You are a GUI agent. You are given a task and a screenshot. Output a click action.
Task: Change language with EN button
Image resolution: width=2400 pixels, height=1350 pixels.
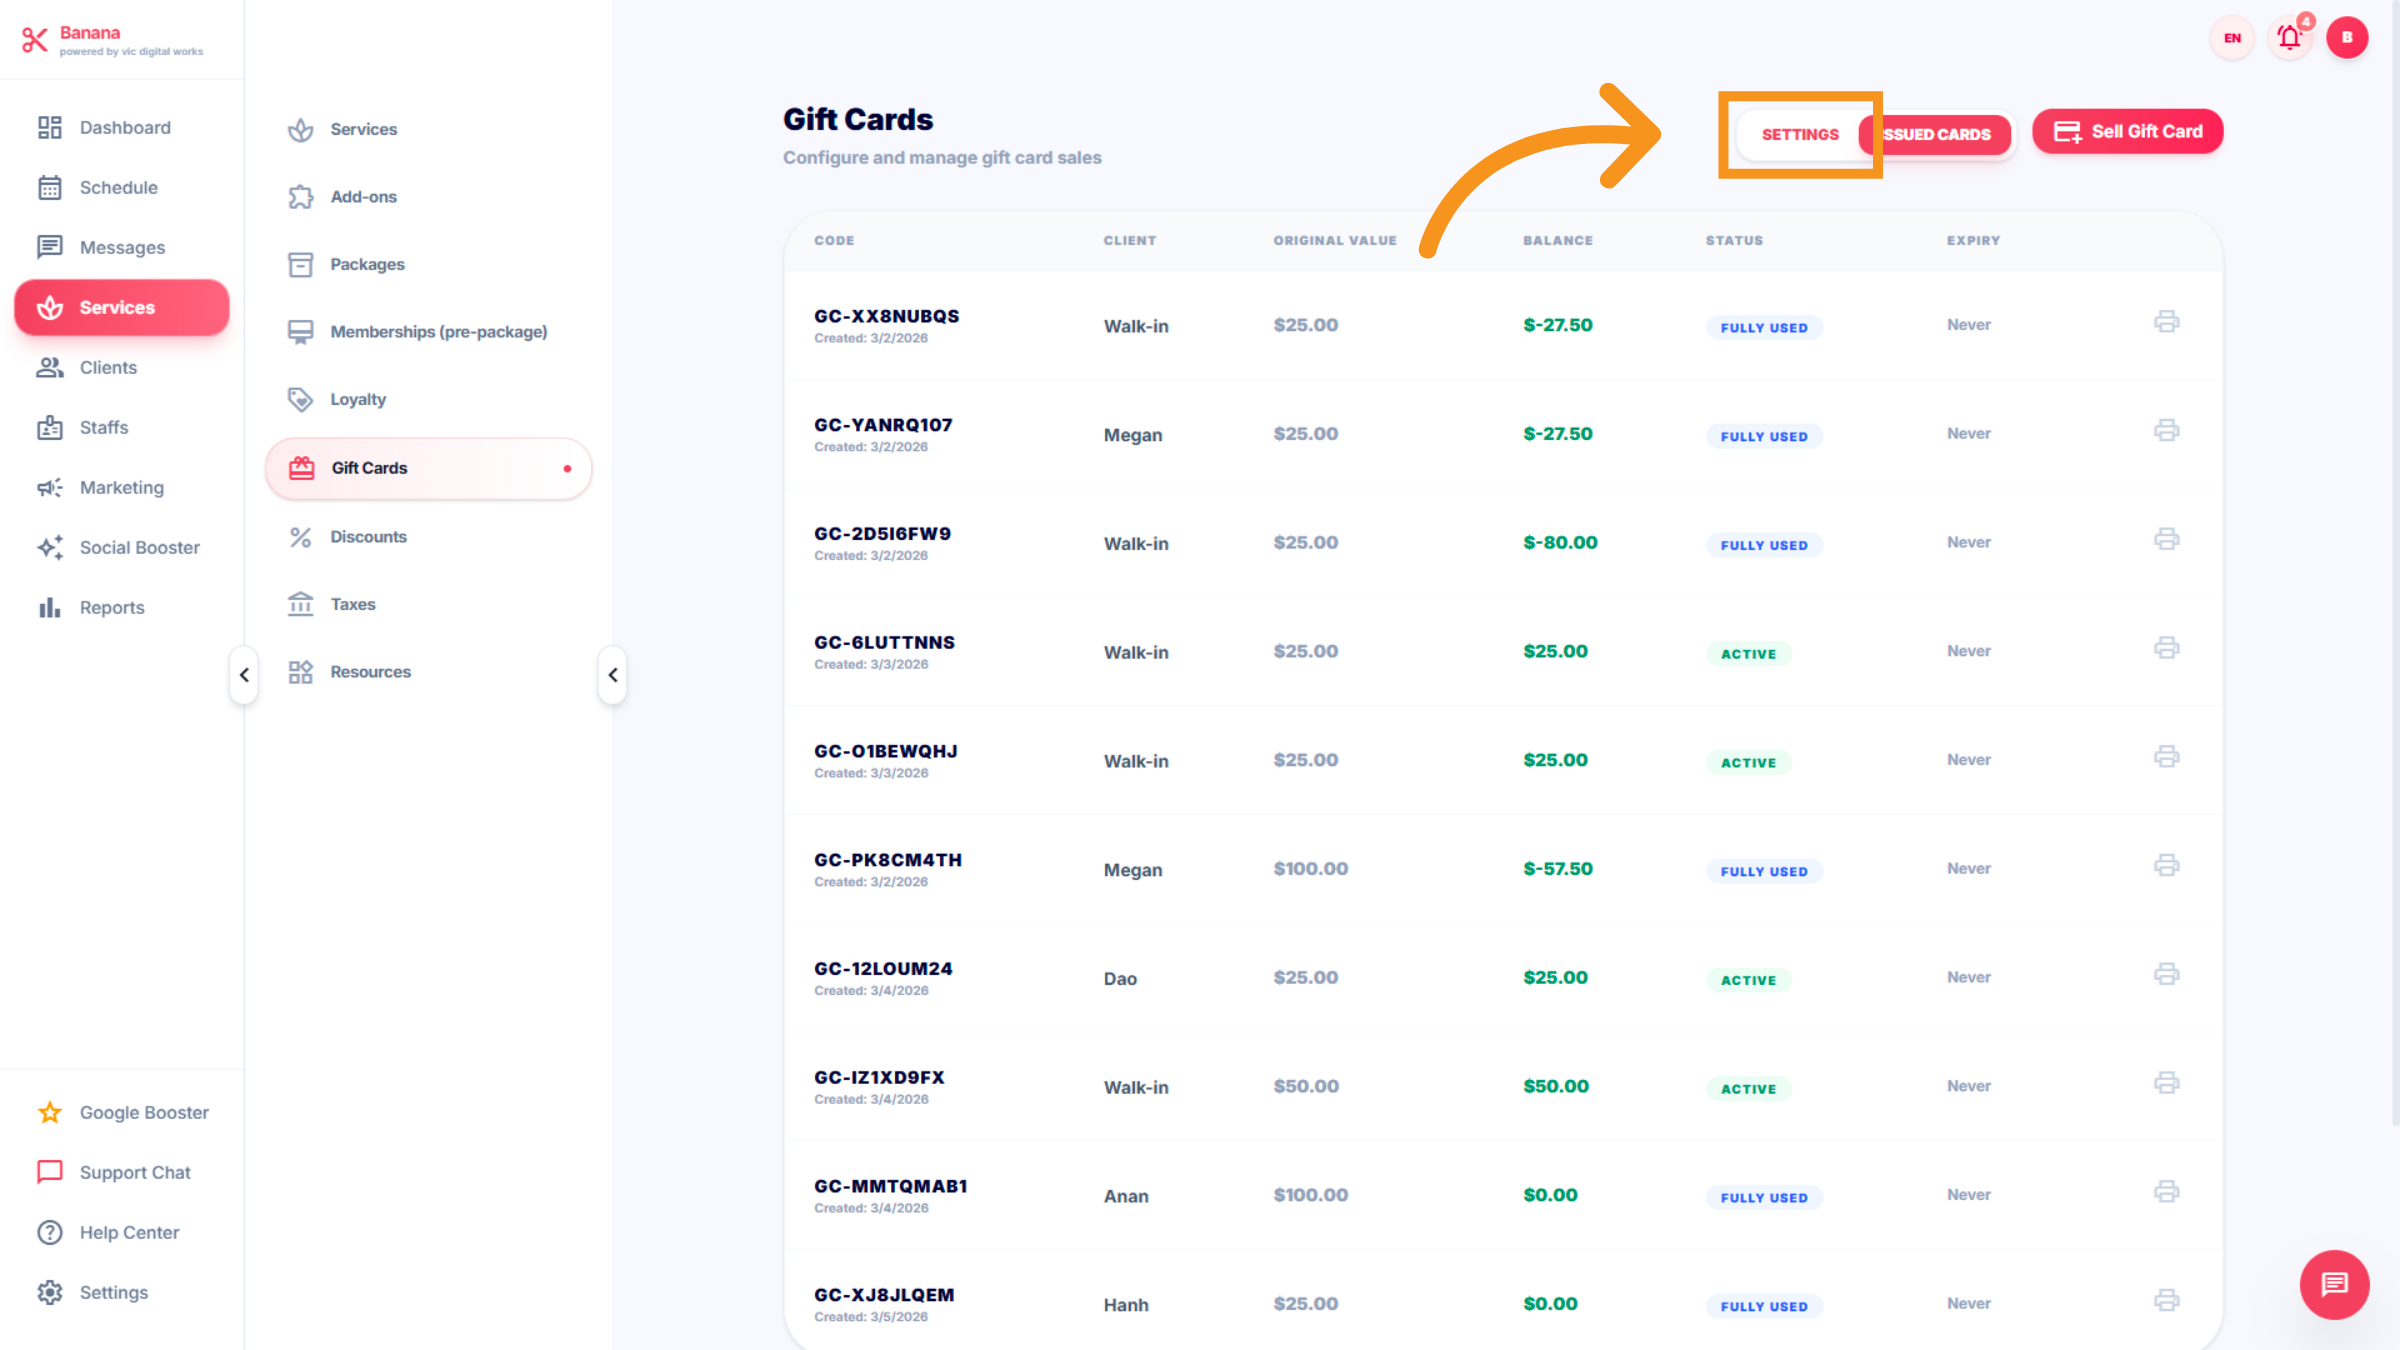[2232, 38]
